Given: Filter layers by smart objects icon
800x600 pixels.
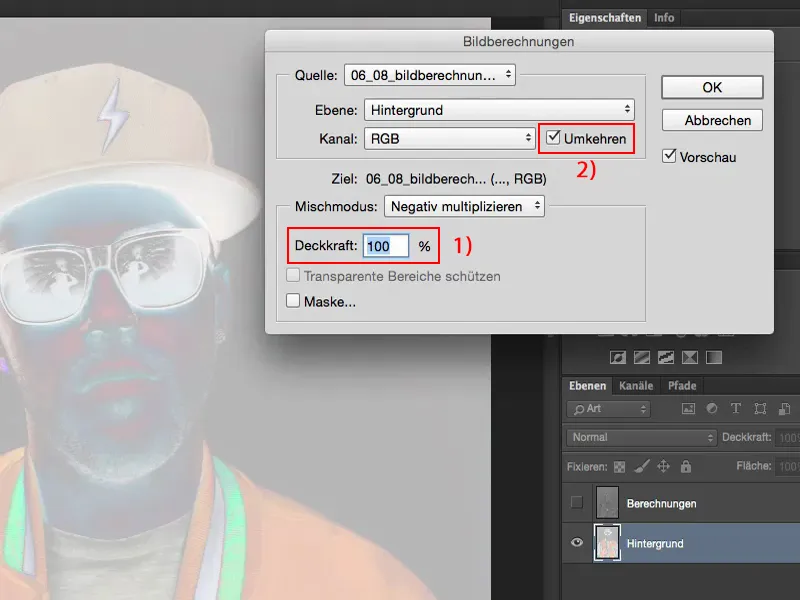Looking at the screenshot, I should coord(784,409).
